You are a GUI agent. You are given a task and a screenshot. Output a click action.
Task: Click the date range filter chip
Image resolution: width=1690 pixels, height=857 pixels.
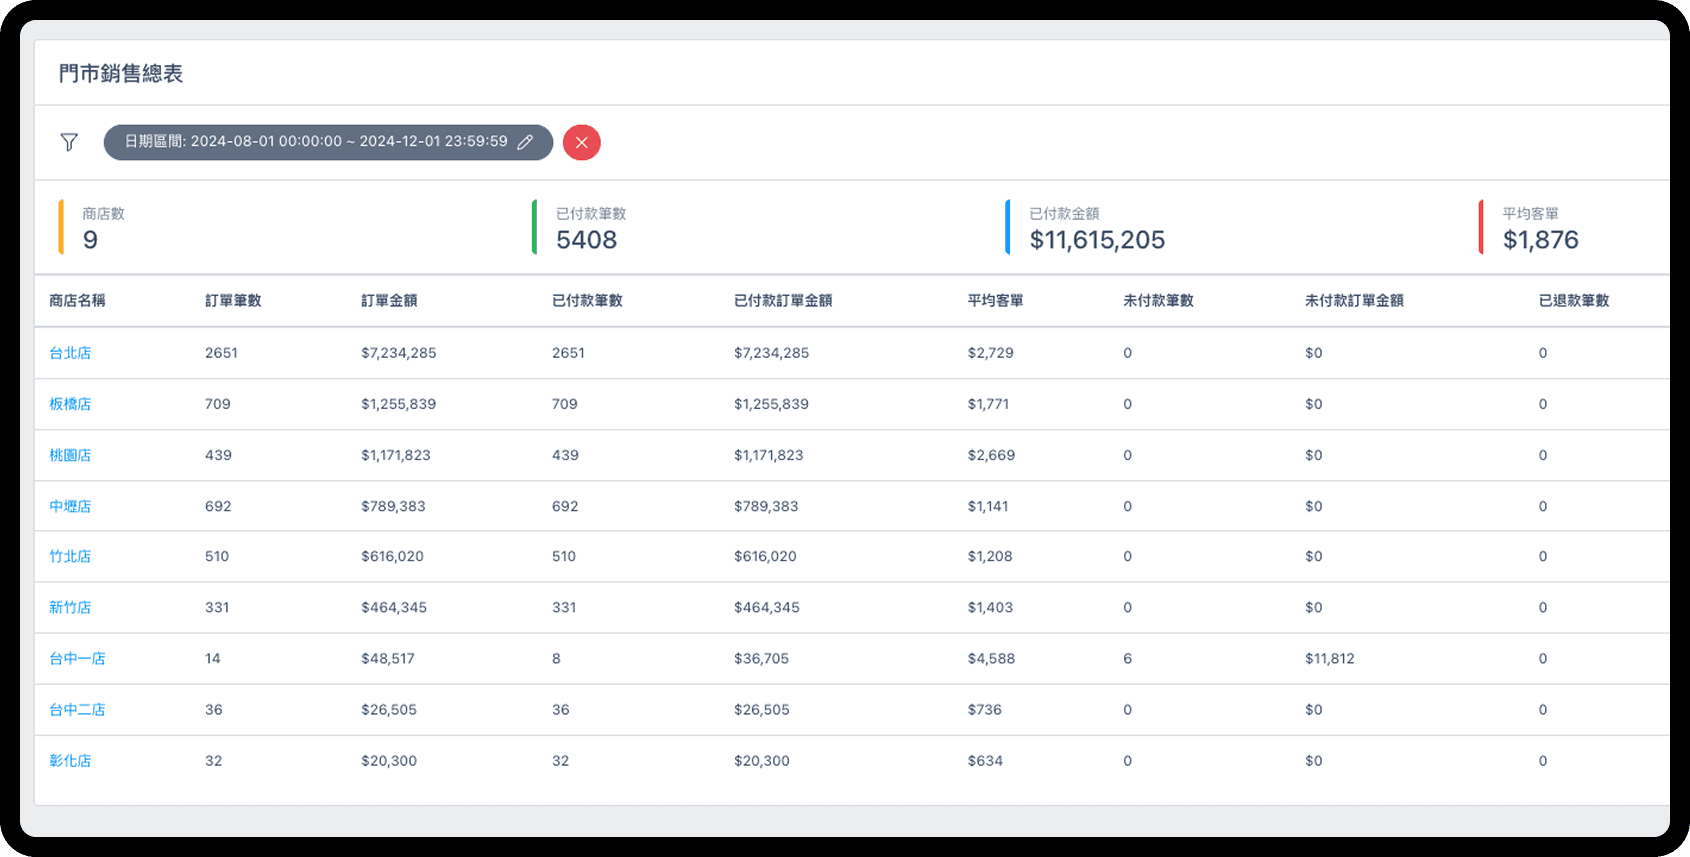[315, 142]
